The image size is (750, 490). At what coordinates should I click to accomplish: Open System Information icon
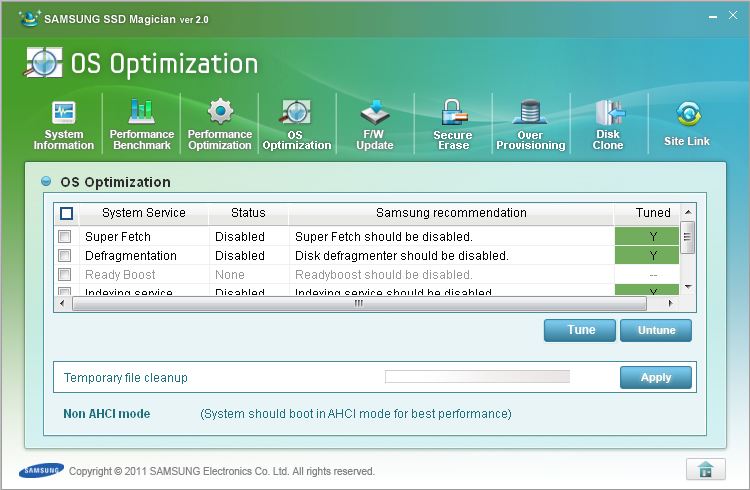[x=64, y=113]
